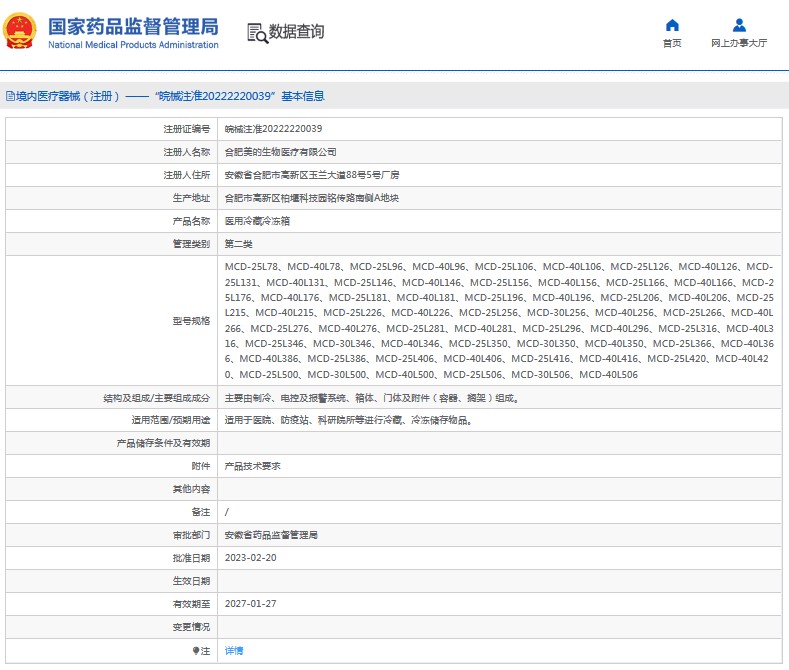This screenshot has width=789, height=670.
Task: Select product name 医用冷藏冷冻箱
Action: (257, 221)
